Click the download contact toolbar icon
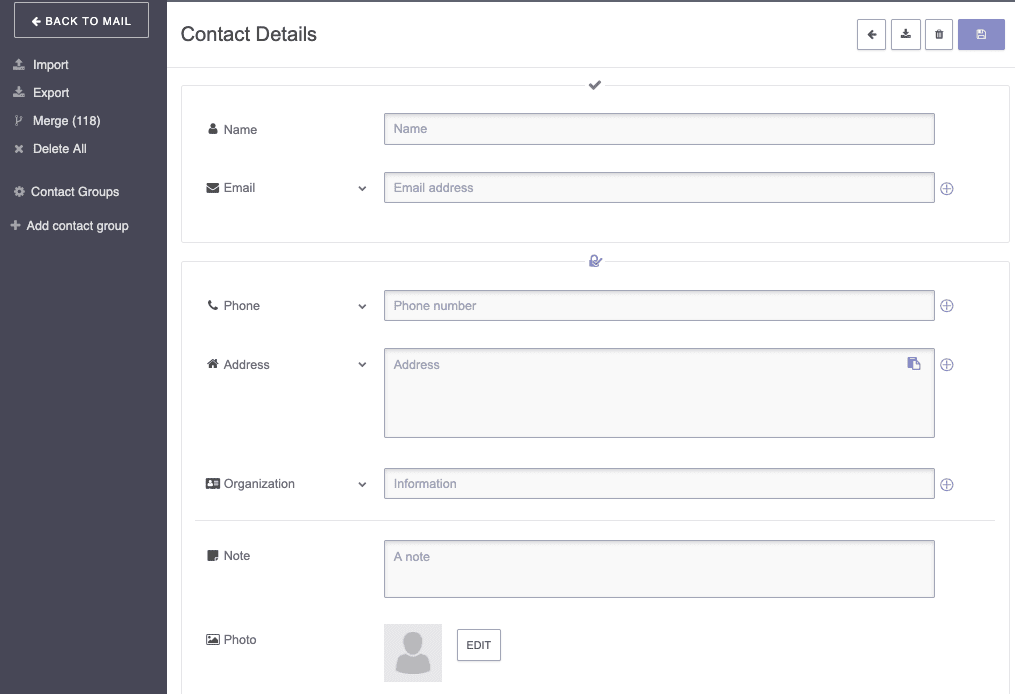1015x694 pixels. point(906,34)
